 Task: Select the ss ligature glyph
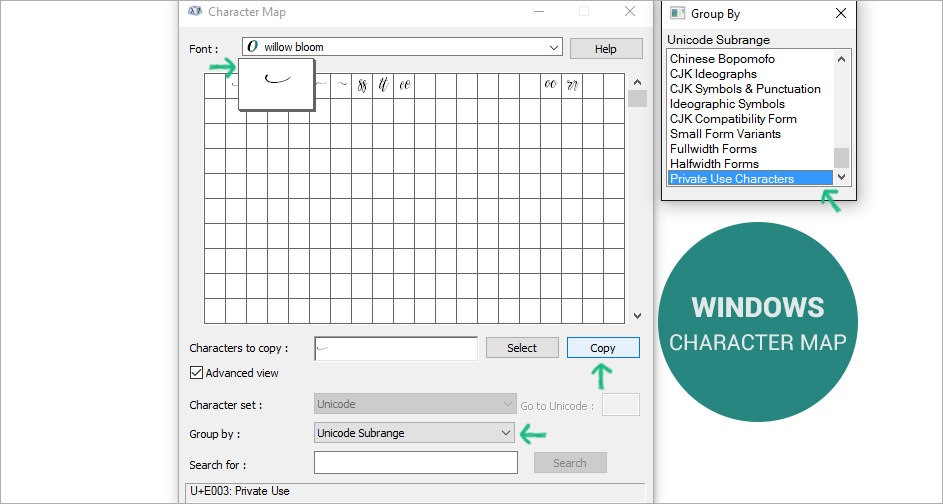[x=362, y=85]
